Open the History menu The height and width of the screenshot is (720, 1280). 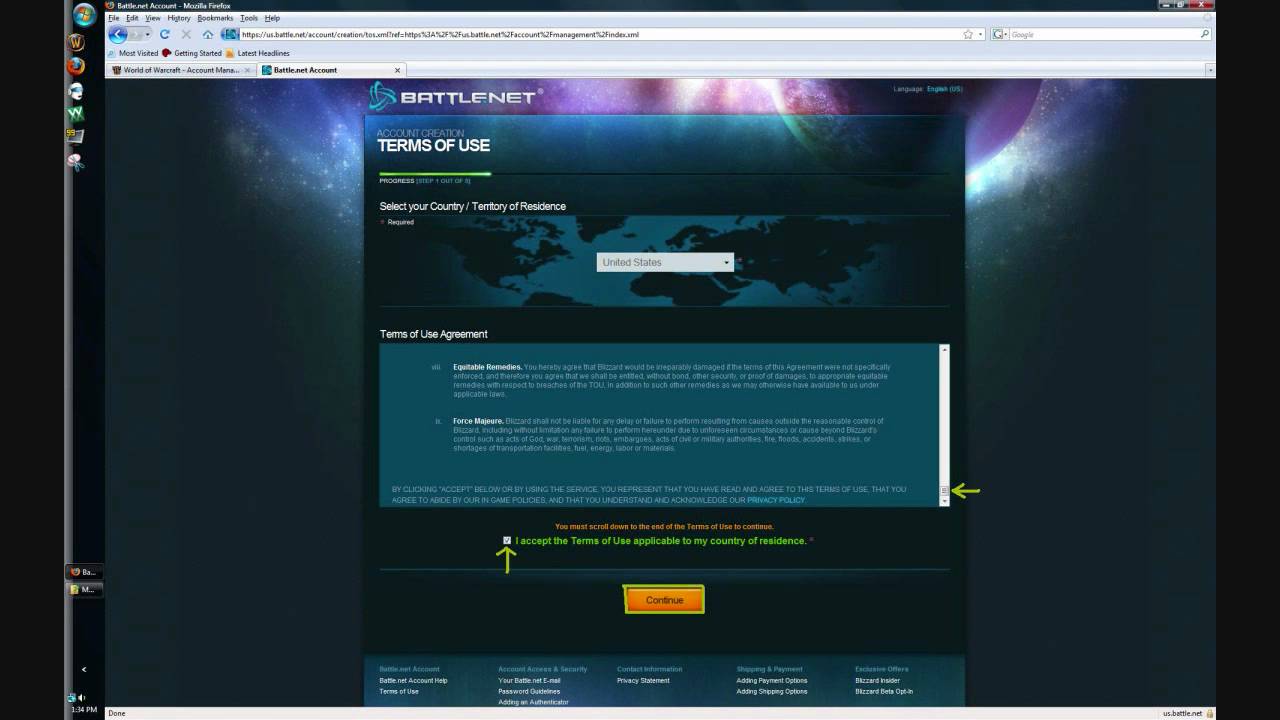(179, 18)
